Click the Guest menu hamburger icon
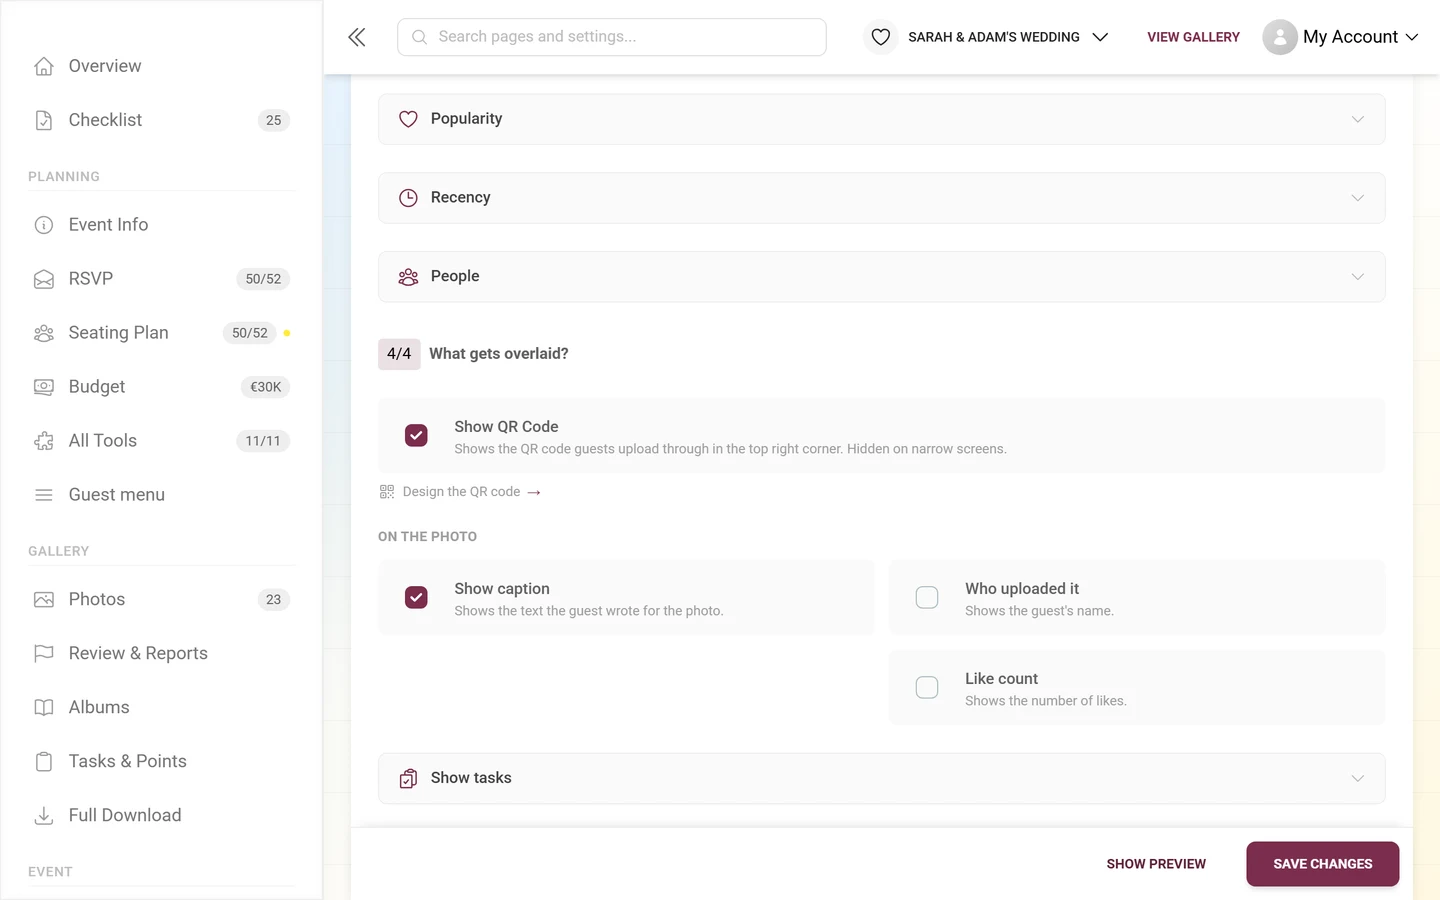 (x=44, y=495)
